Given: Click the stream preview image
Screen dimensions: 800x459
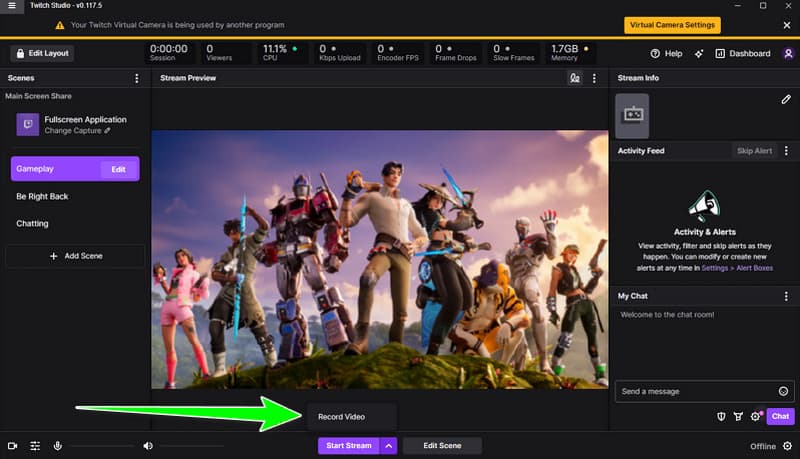Looking at the screenshot, I should click(380, 260).
